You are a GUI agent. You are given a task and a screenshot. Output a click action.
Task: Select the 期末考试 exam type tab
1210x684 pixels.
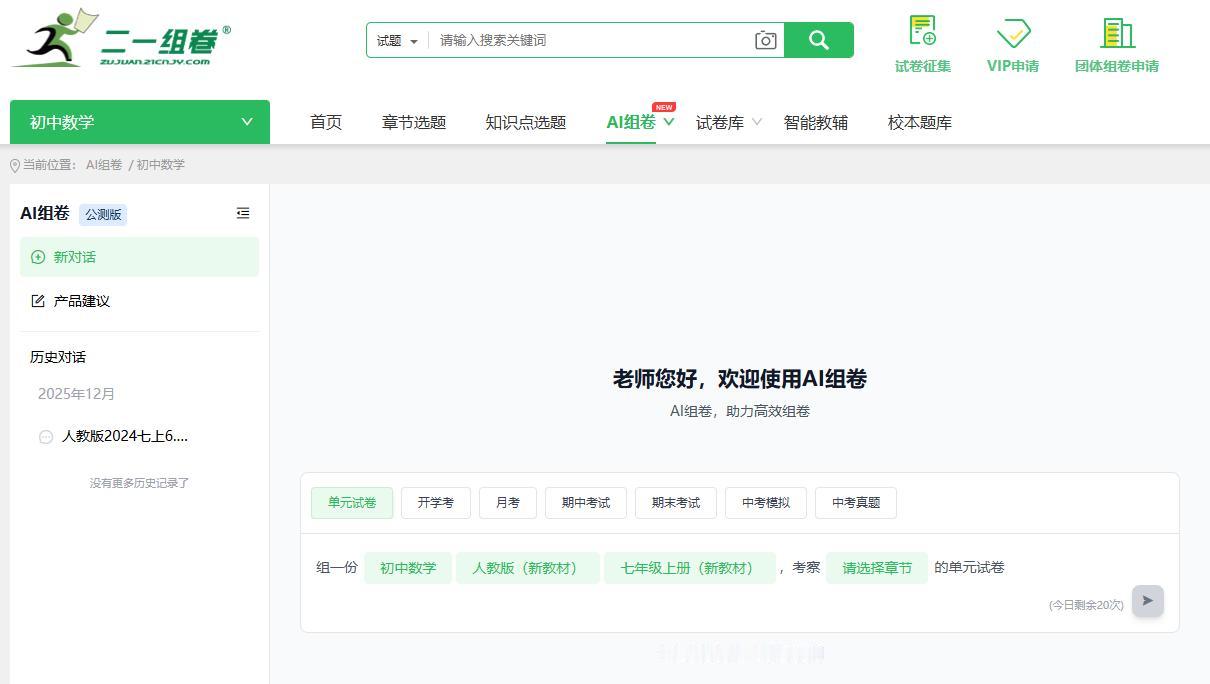[x=676, y=503]
